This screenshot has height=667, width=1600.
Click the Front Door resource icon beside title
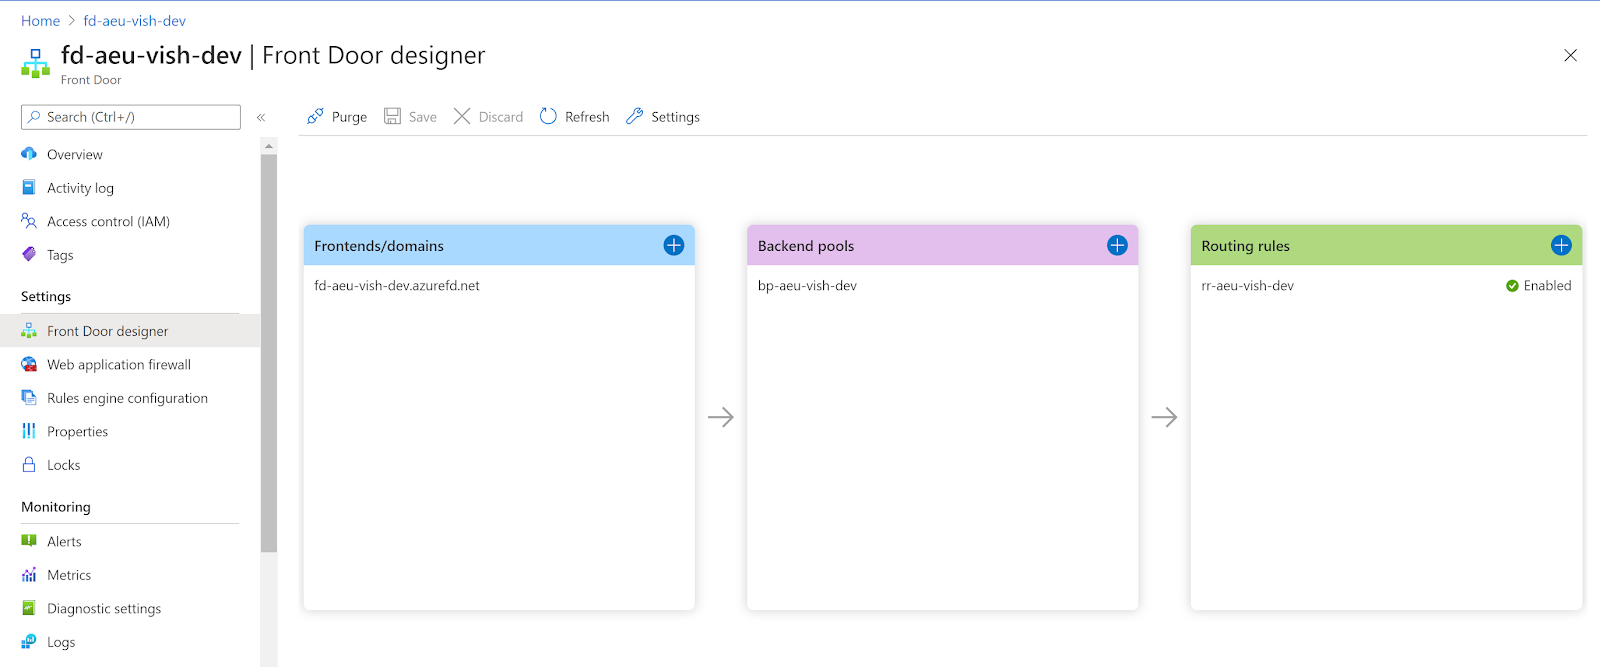coord(35,63)
